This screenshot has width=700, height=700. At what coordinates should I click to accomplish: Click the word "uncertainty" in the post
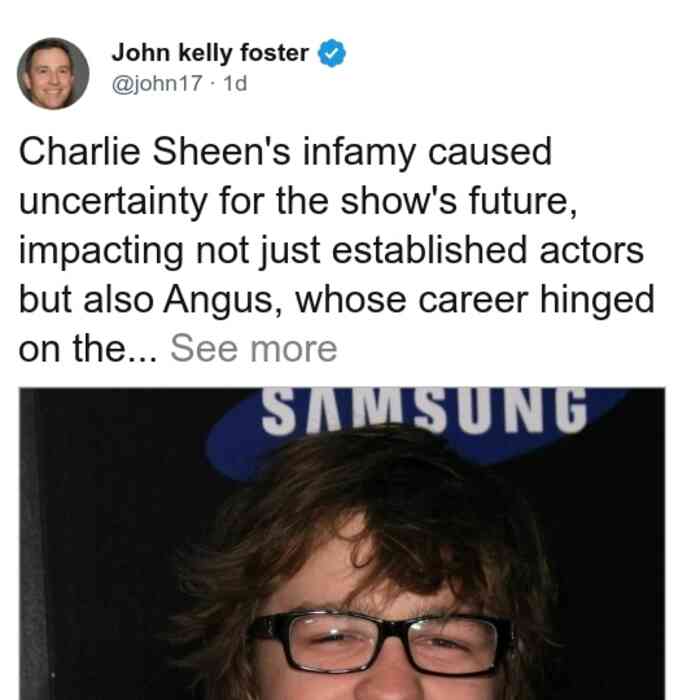point(113,202)
